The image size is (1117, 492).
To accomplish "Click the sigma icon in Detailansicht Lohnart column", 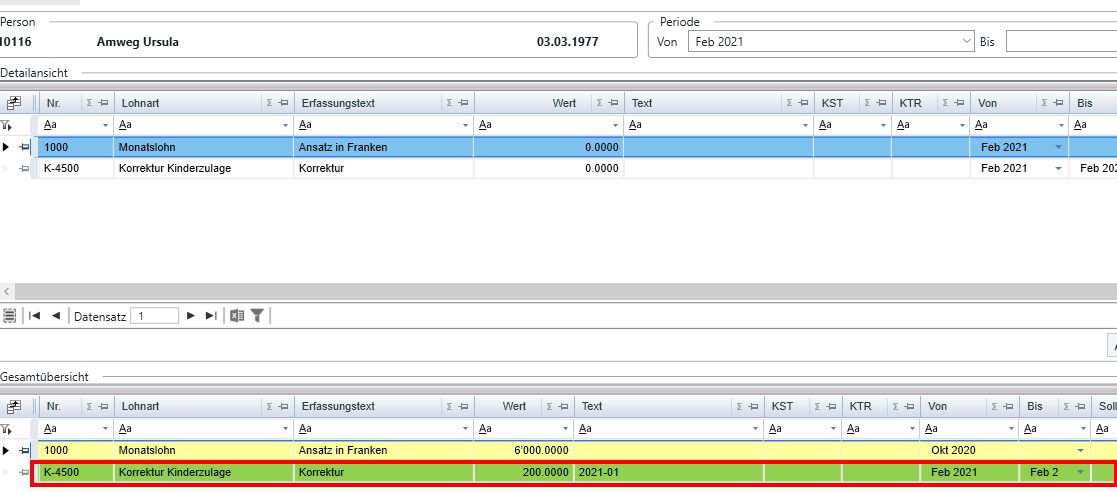I will click(x=269, y=103).
